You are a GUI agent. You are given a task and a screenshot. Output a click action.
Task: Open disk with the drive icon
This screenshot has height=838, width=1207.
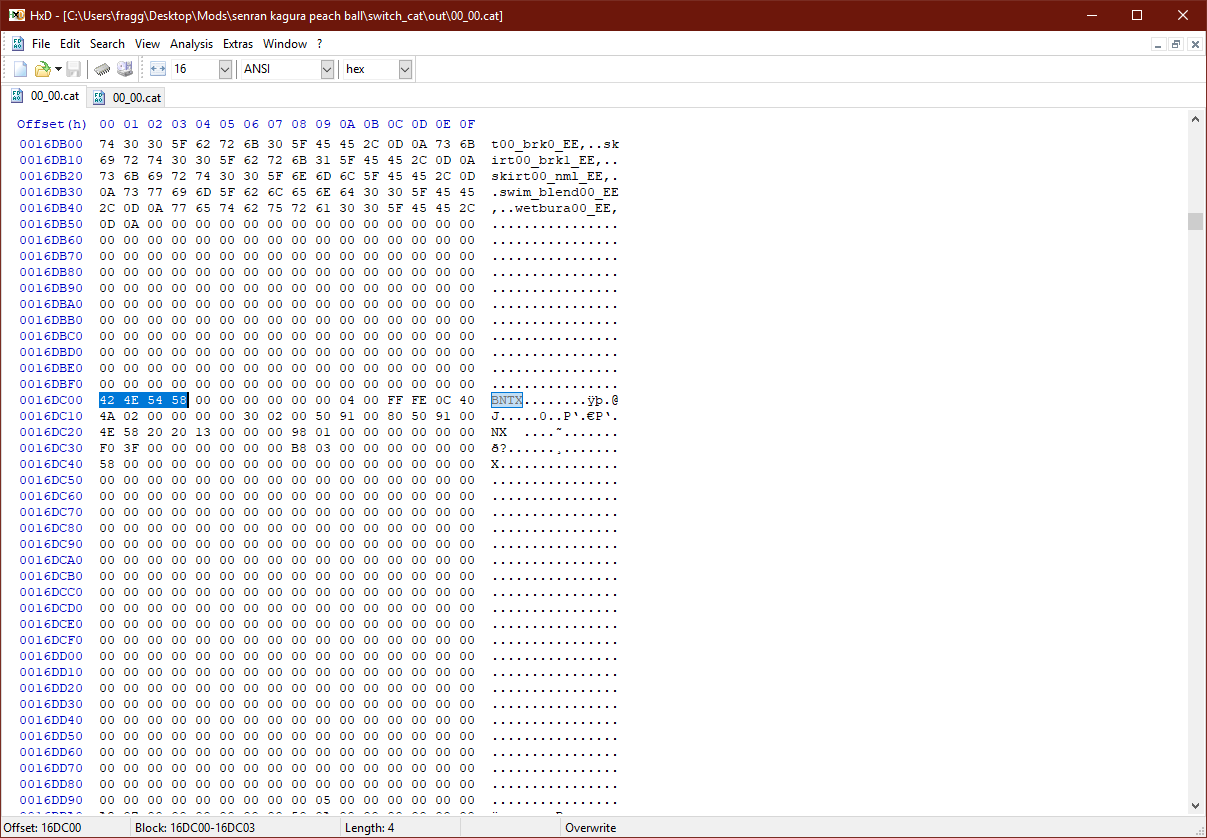[x=125, y=69]
